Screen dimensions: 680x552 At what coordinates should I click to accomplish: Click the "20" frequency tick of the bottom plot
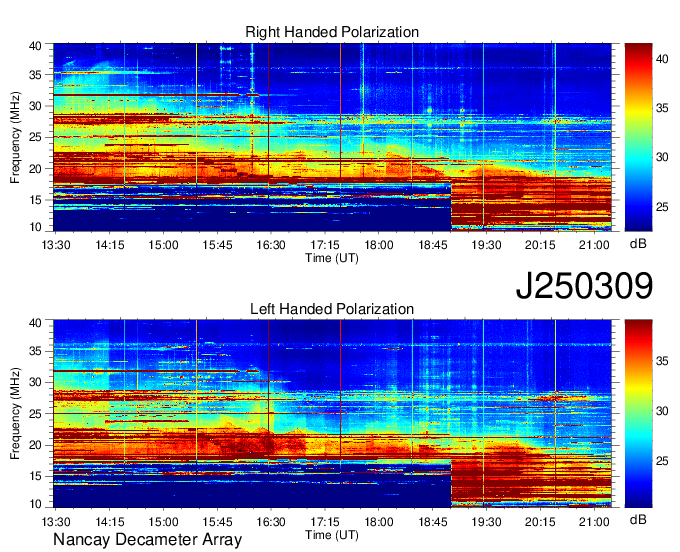point(35,445)
